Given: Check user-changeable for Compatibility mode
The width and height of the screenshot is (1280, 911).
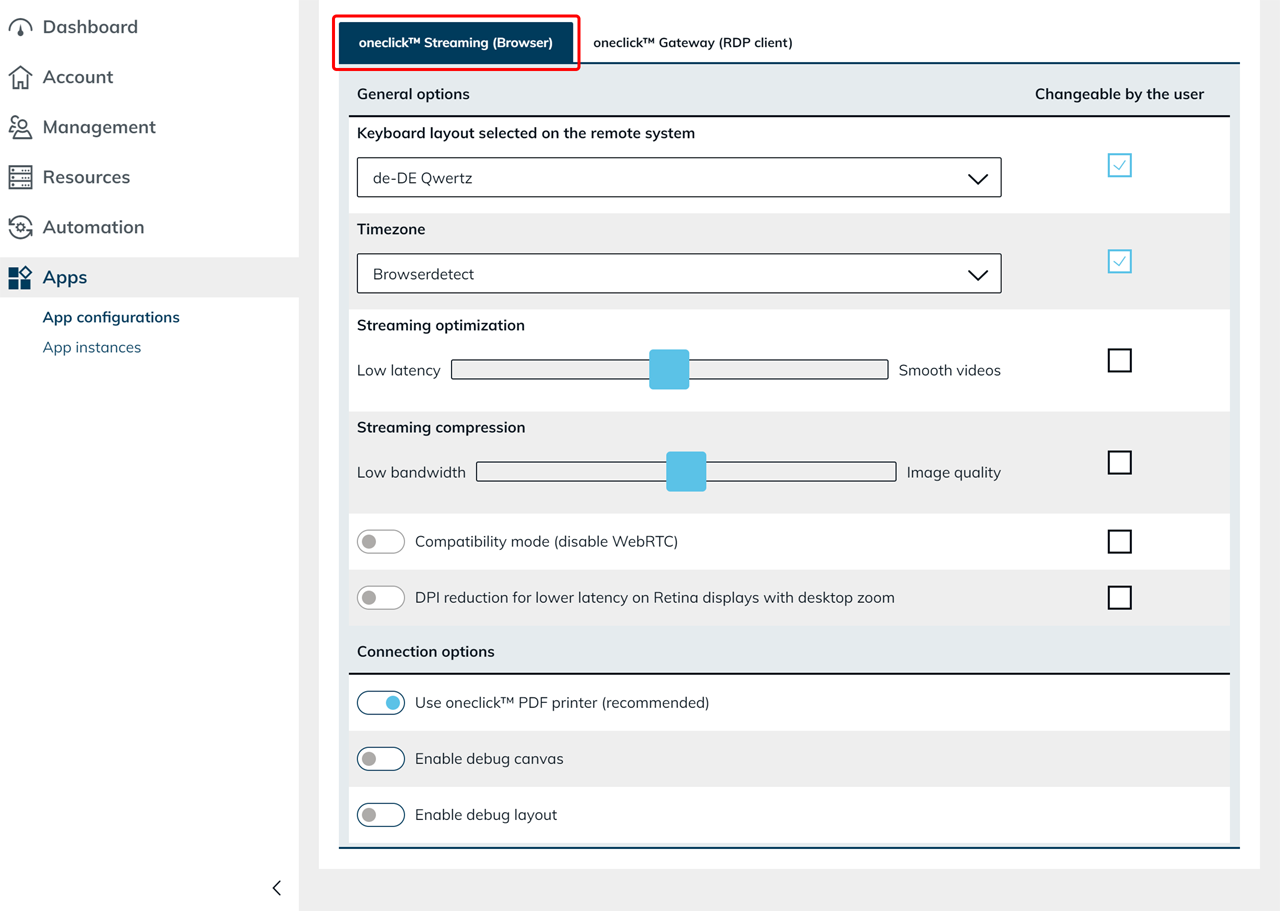Looking at the screenshot, I should pos(1120,541).
